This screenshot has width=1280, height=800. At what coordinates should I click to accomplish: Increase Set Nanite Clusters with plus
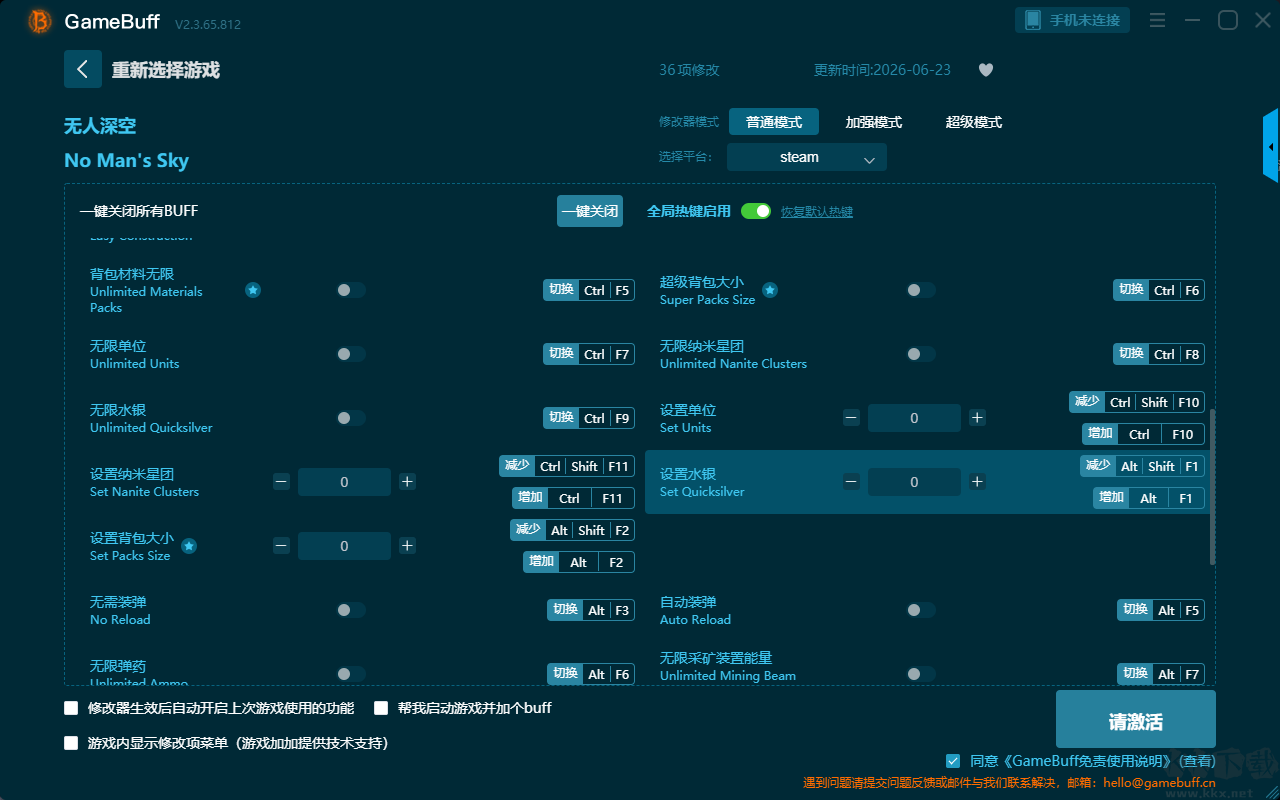coord(407,482)
